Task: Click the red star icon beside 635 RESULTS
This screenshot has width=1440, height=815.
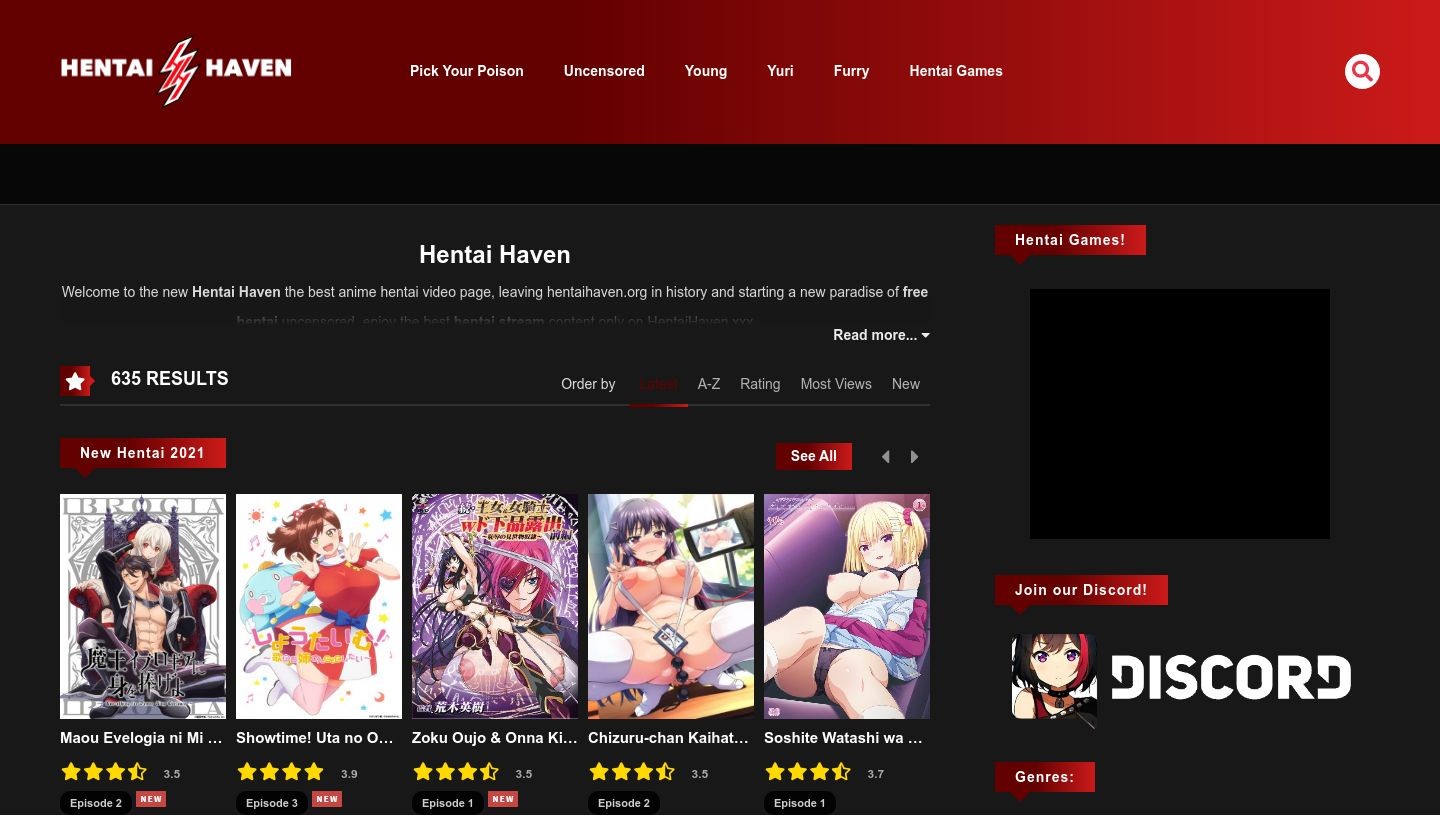Action: click(76, 381)
